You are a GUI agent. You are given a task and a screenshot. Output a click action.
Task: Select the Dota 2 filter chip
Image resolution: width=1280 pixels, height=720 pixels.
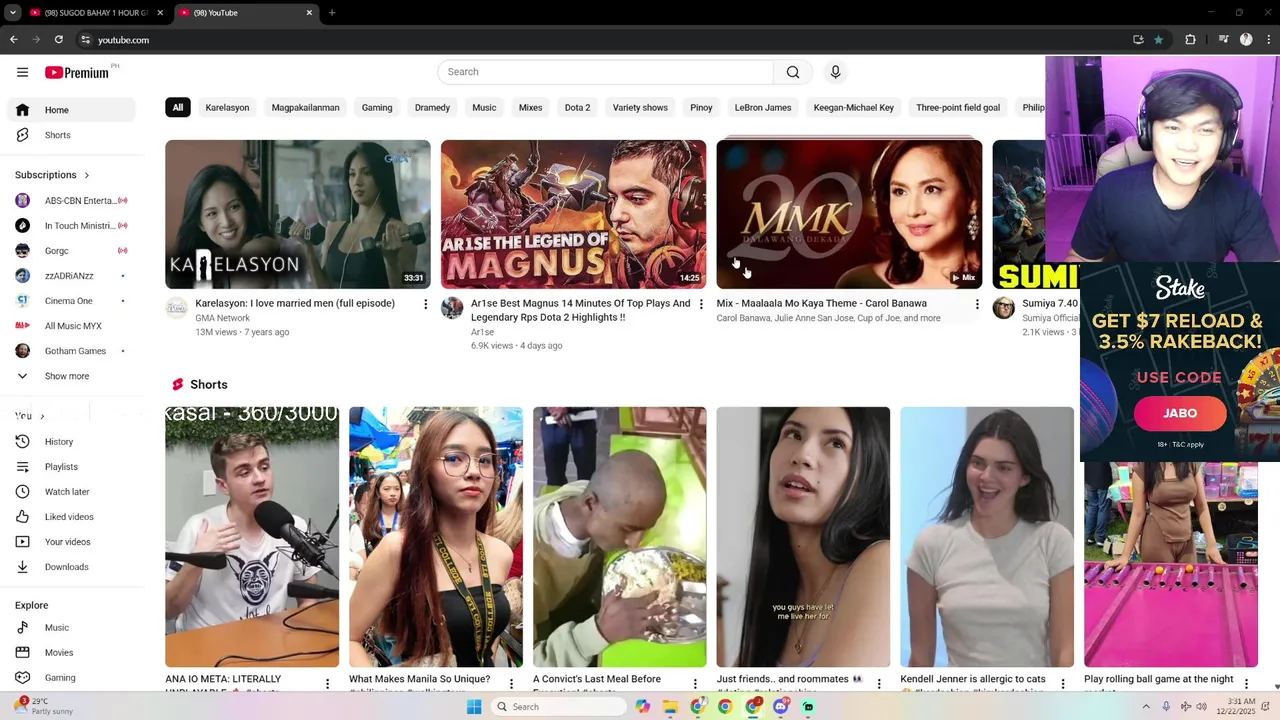(x=577, y=108)
